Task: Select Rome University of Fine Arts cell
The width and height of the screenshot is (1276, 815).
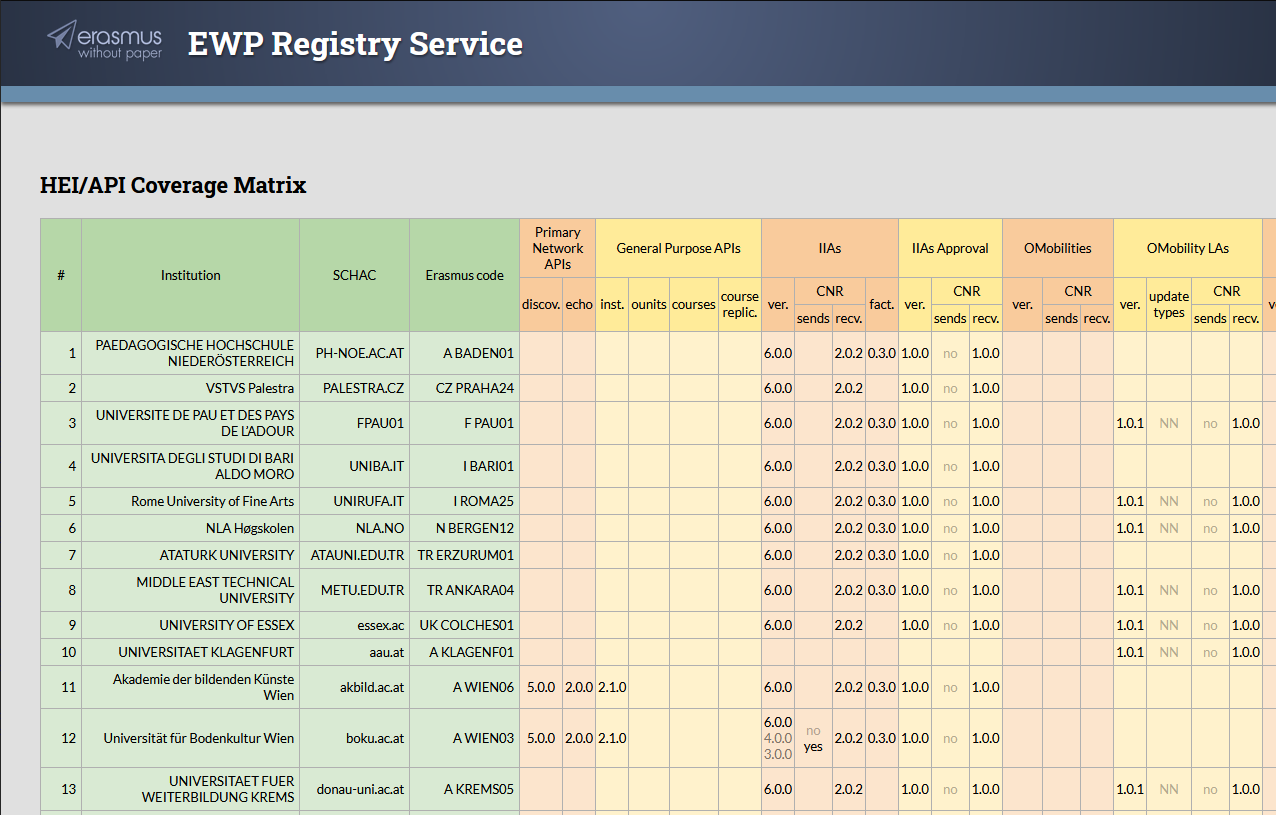Action: pos(190,501)
